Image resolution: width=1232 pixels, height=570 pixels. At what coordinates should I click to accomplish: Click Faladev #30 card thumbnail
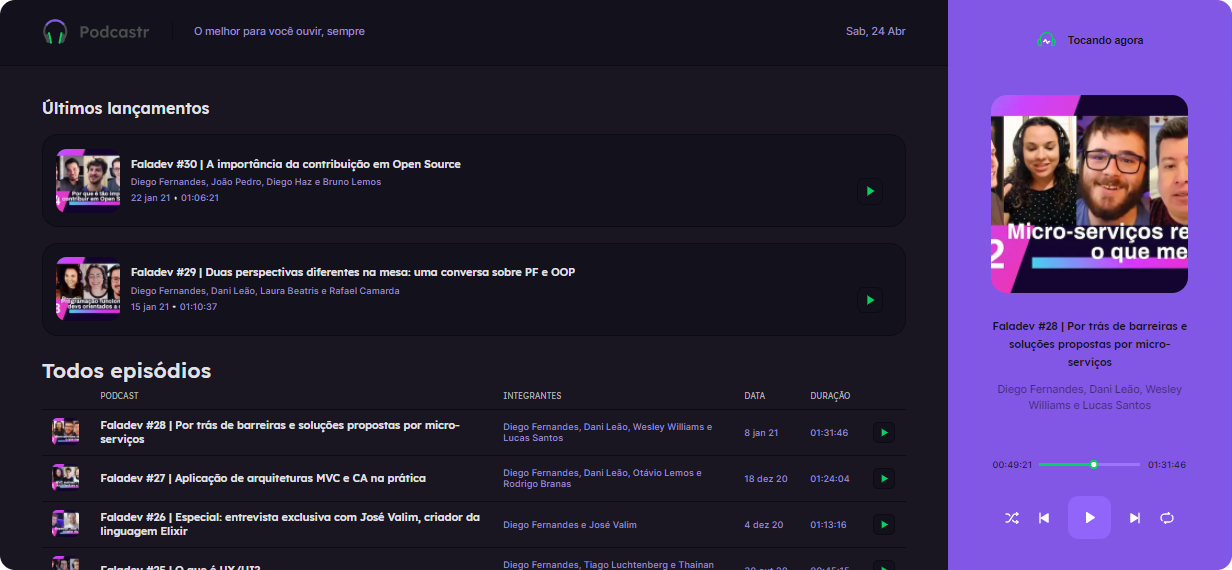tap(88, 180)
